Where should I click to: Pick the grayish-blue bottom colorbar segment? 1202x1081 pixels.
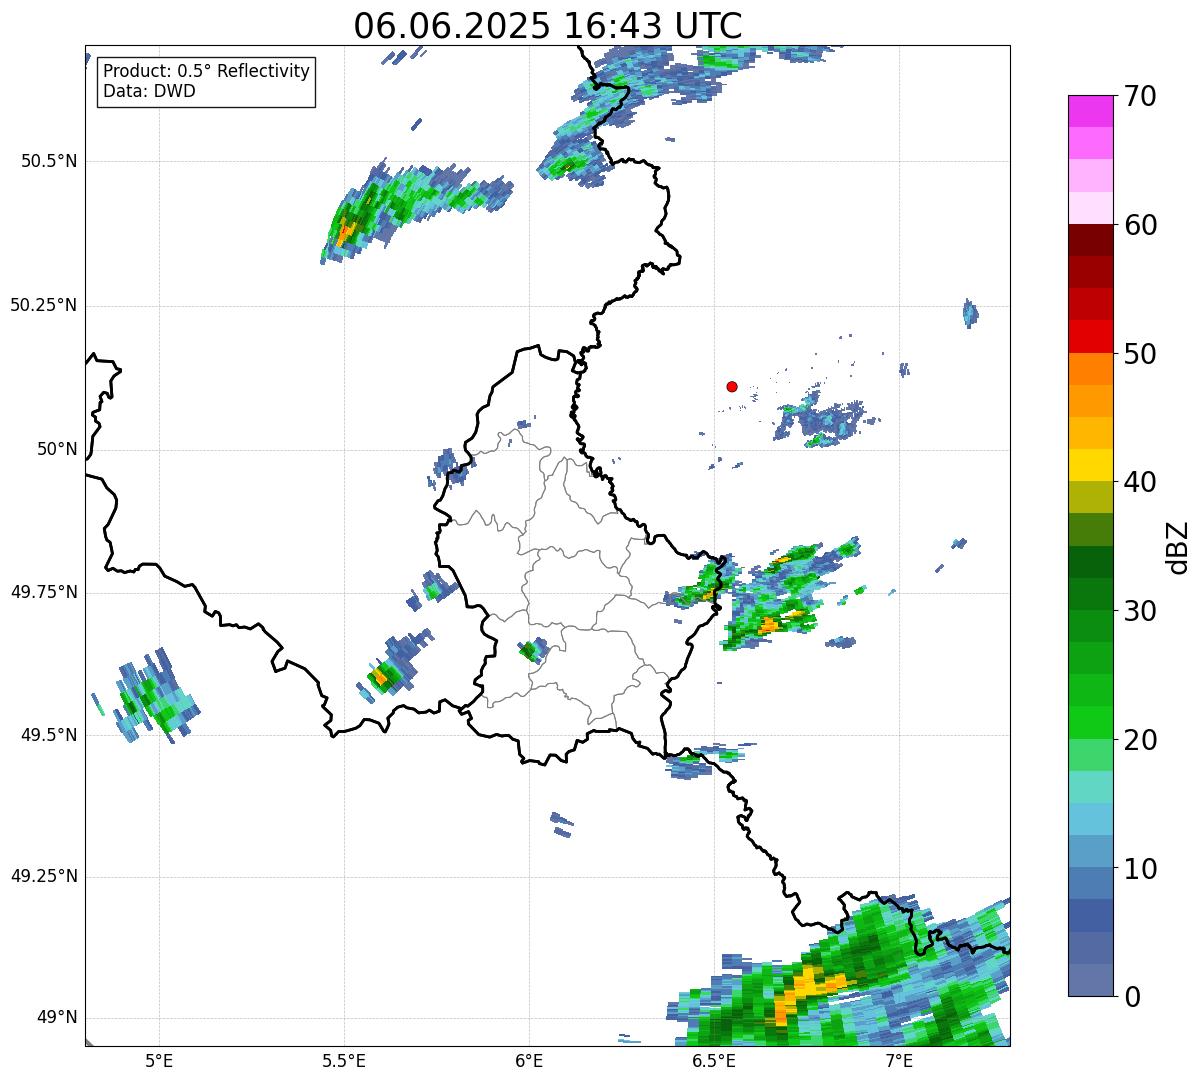click(x=1090, y=980)
